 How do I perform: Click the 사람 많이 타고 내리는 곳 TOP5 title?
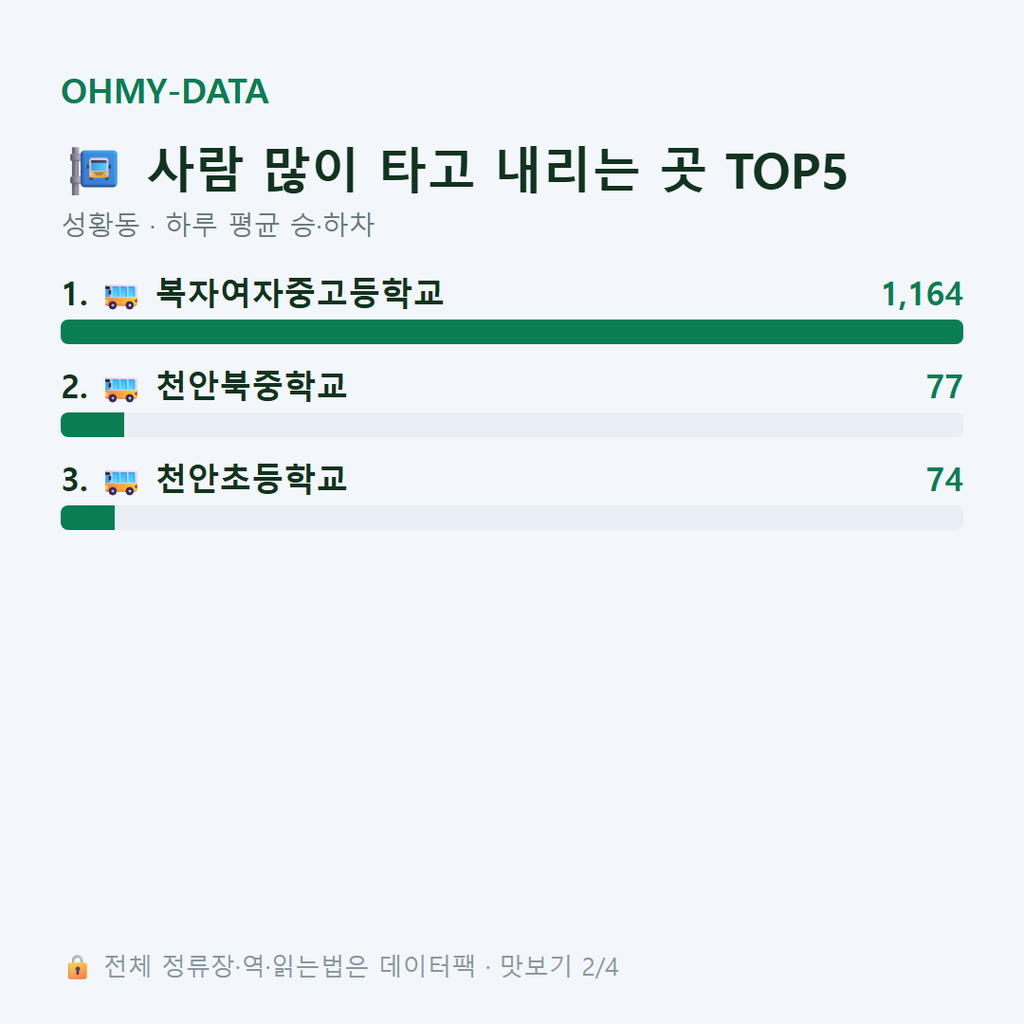click(498, 170)
